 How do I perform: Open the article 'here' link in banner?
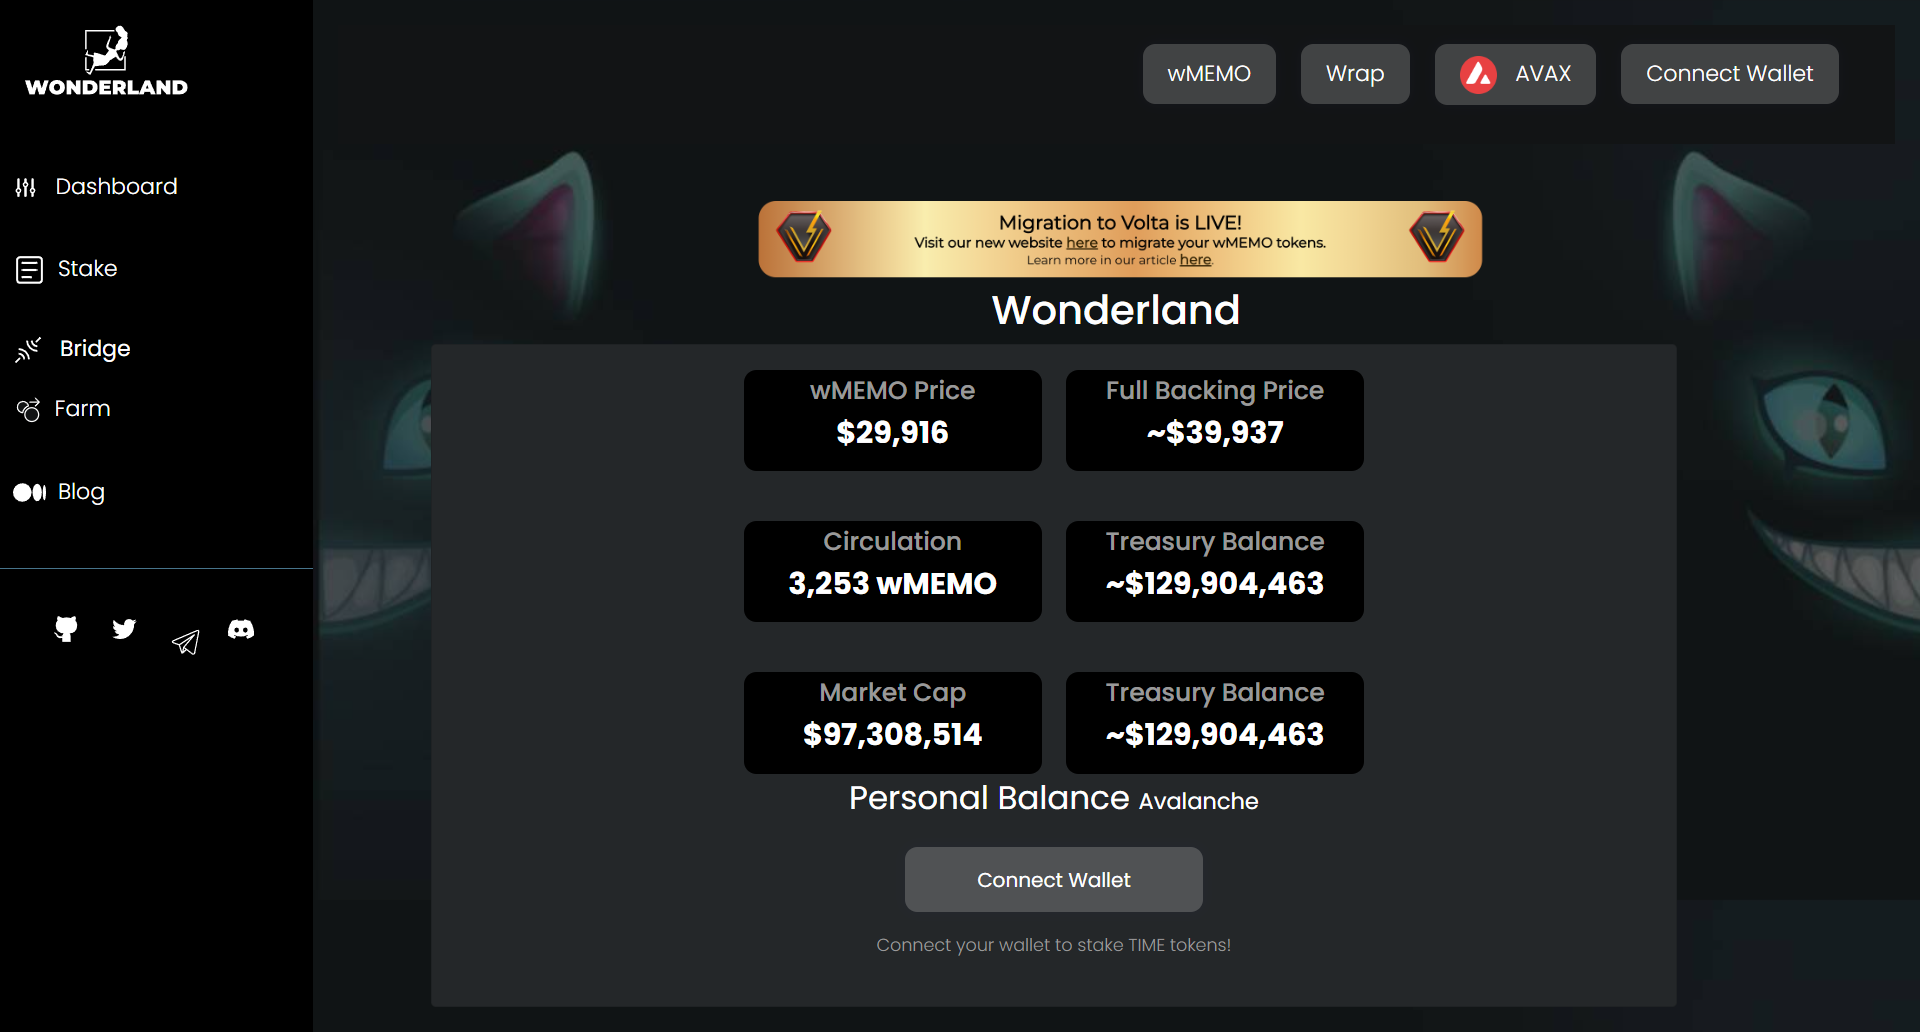coord(1195,260)
